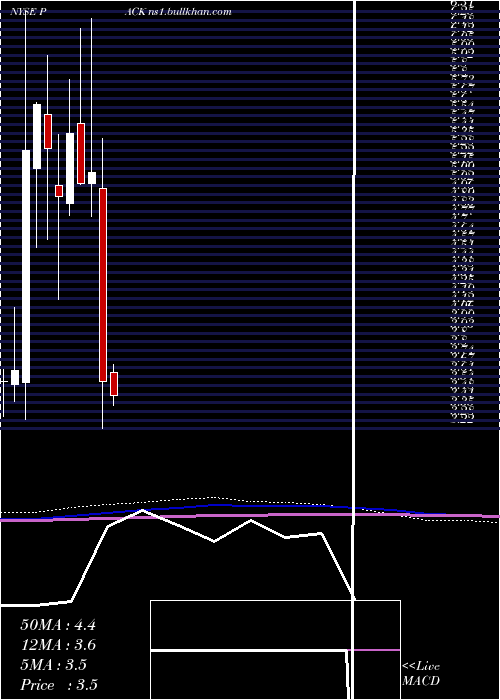This screenshot has height=700, width=500.
Task: Click the NYSE exchange label
Action: click(23, 12)
